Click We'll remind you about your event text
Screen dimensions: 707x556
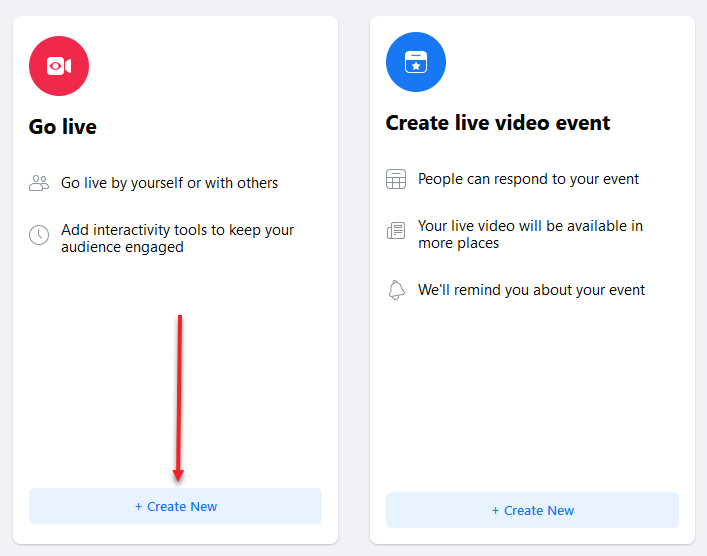click(532, 290)
